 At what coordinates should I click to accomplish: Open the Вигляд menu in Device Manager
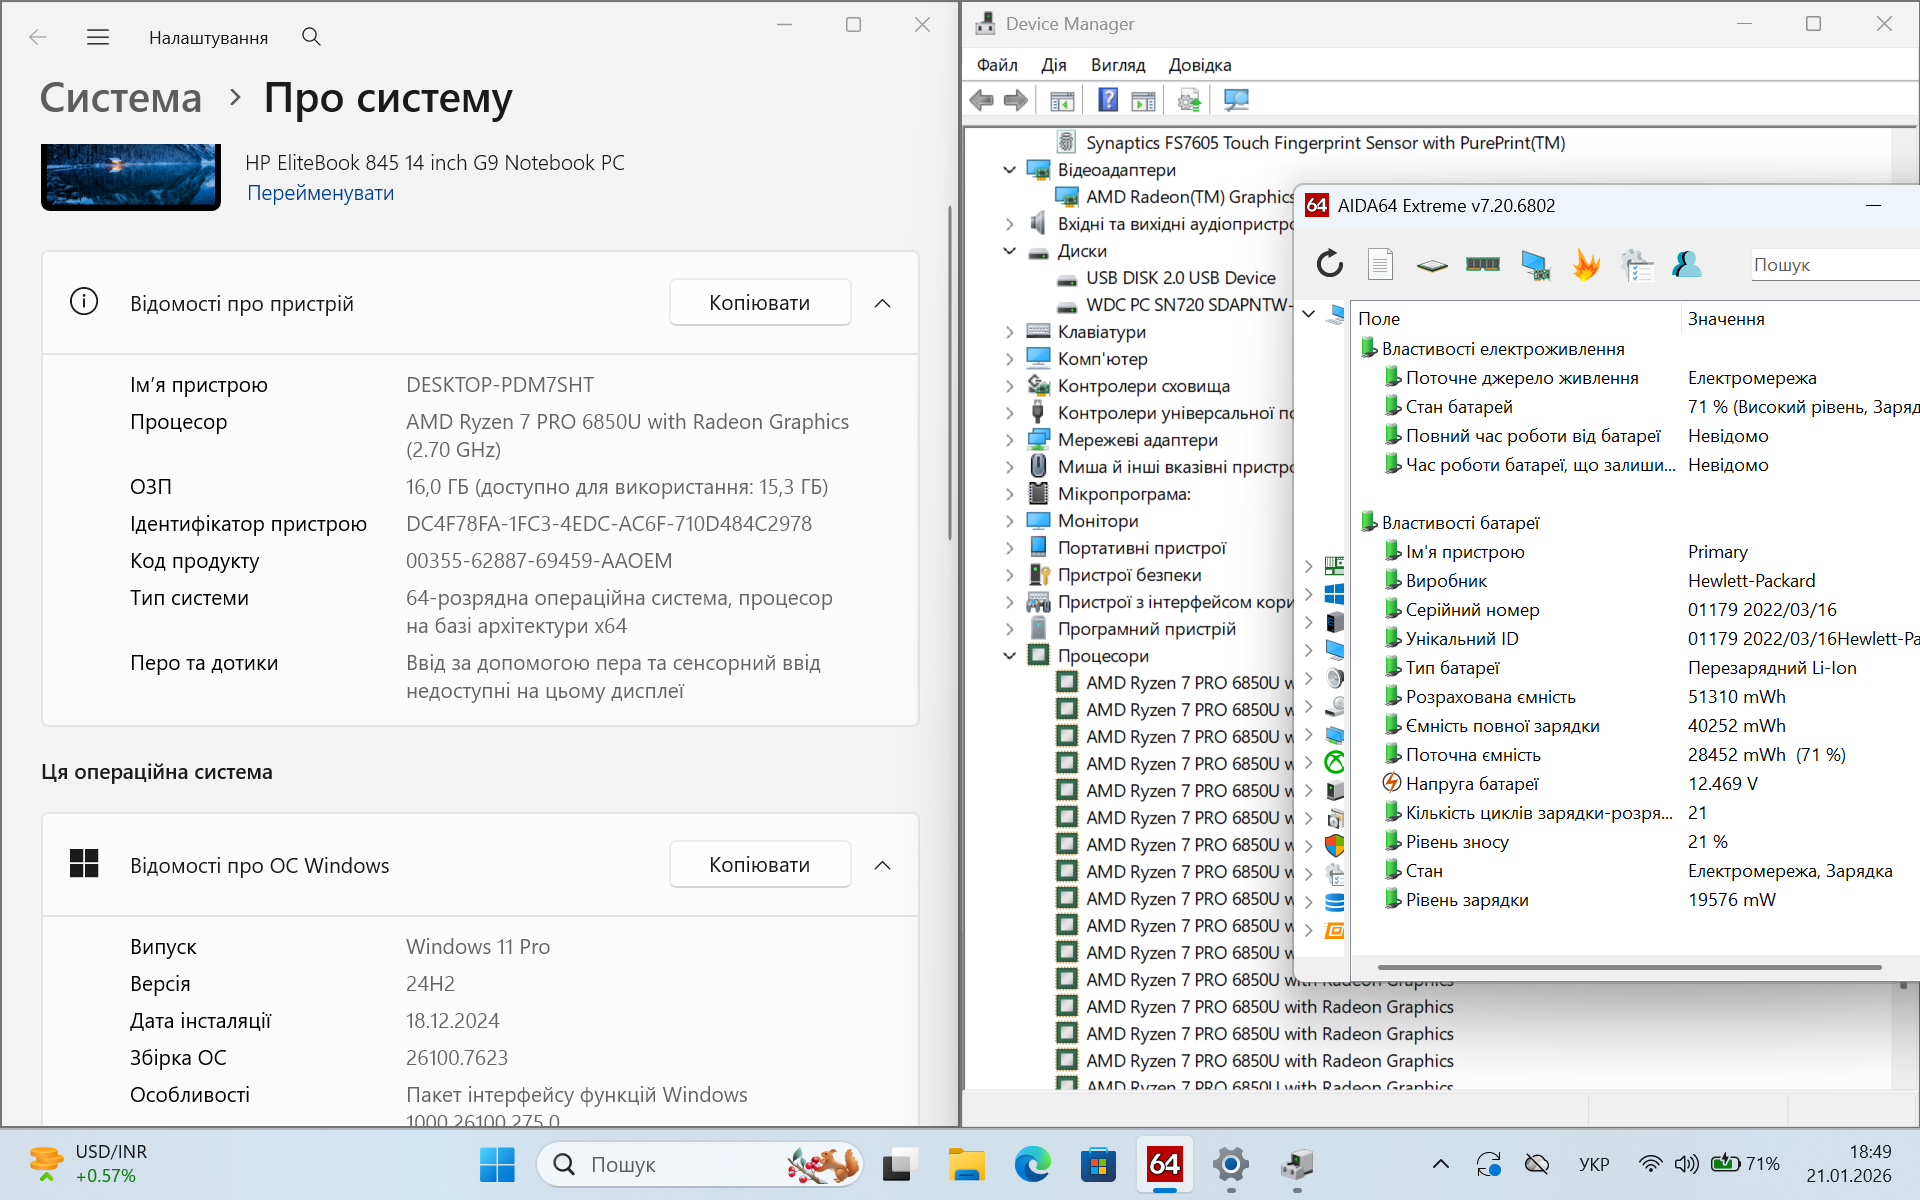click(x=1117, y=65)
